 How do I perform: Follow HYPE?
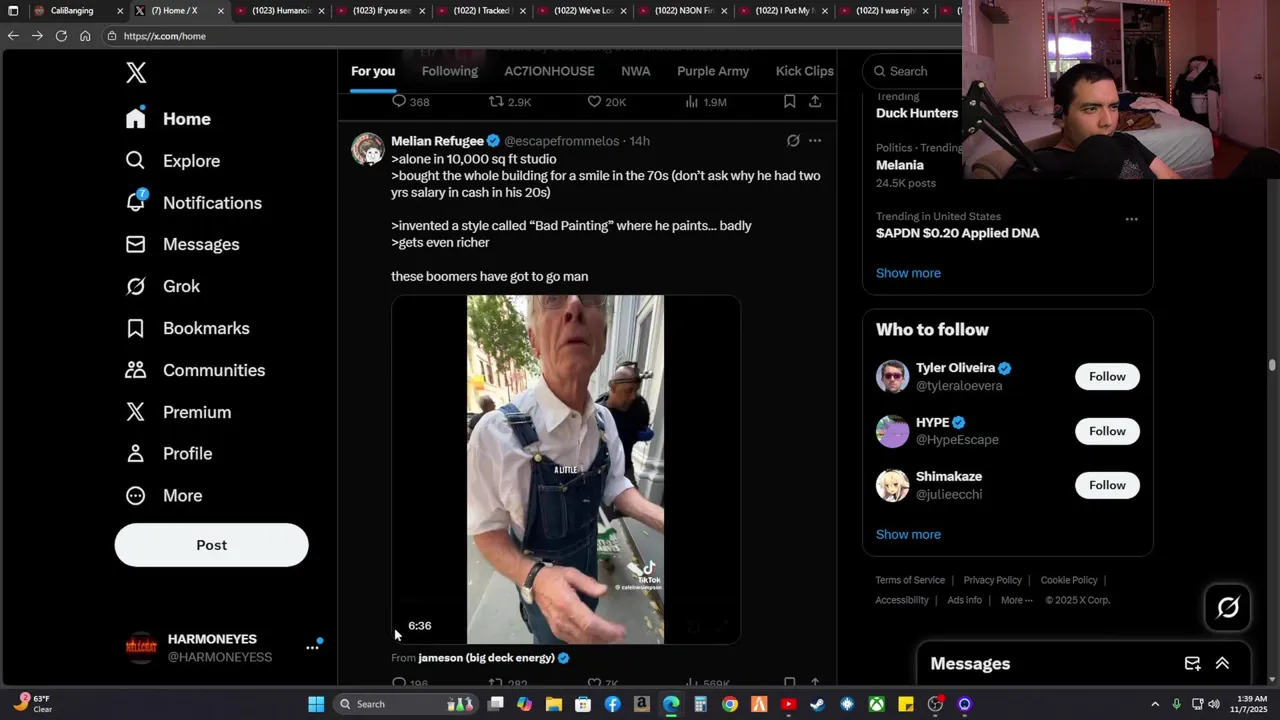pyautogui.click(x=1107, y=431)
